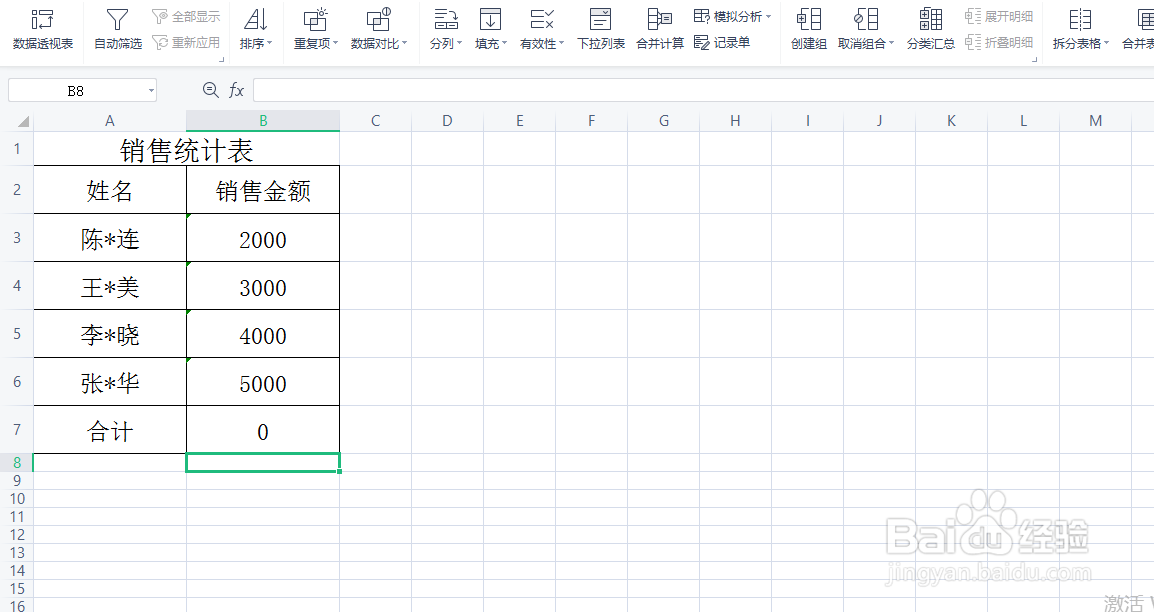This screenshot has height=612, width=1154.
Task: Click the zoom magnifier icon beside fx
Action: (x=210, y=90)
